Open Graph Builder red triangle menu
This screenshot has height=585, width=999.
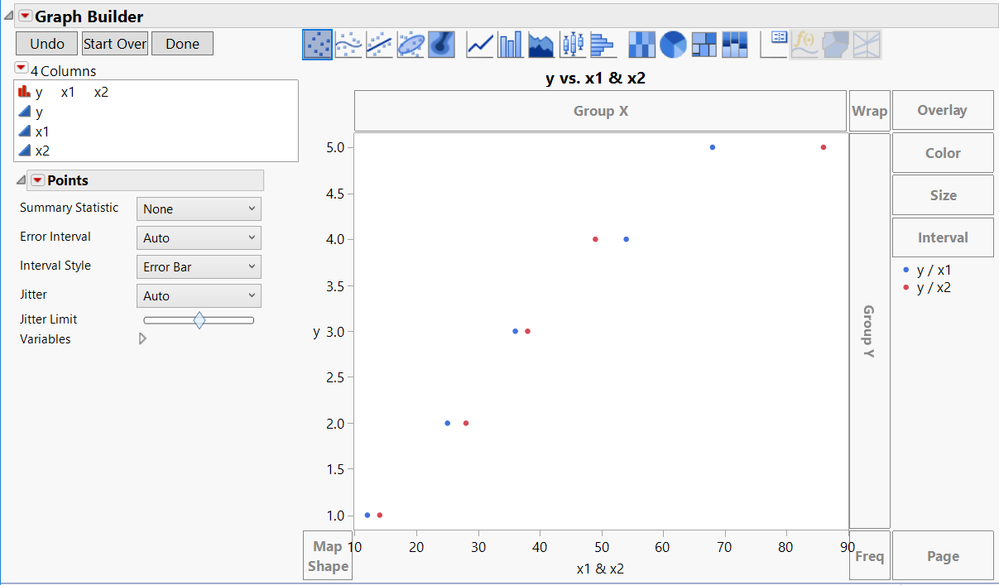25,16
